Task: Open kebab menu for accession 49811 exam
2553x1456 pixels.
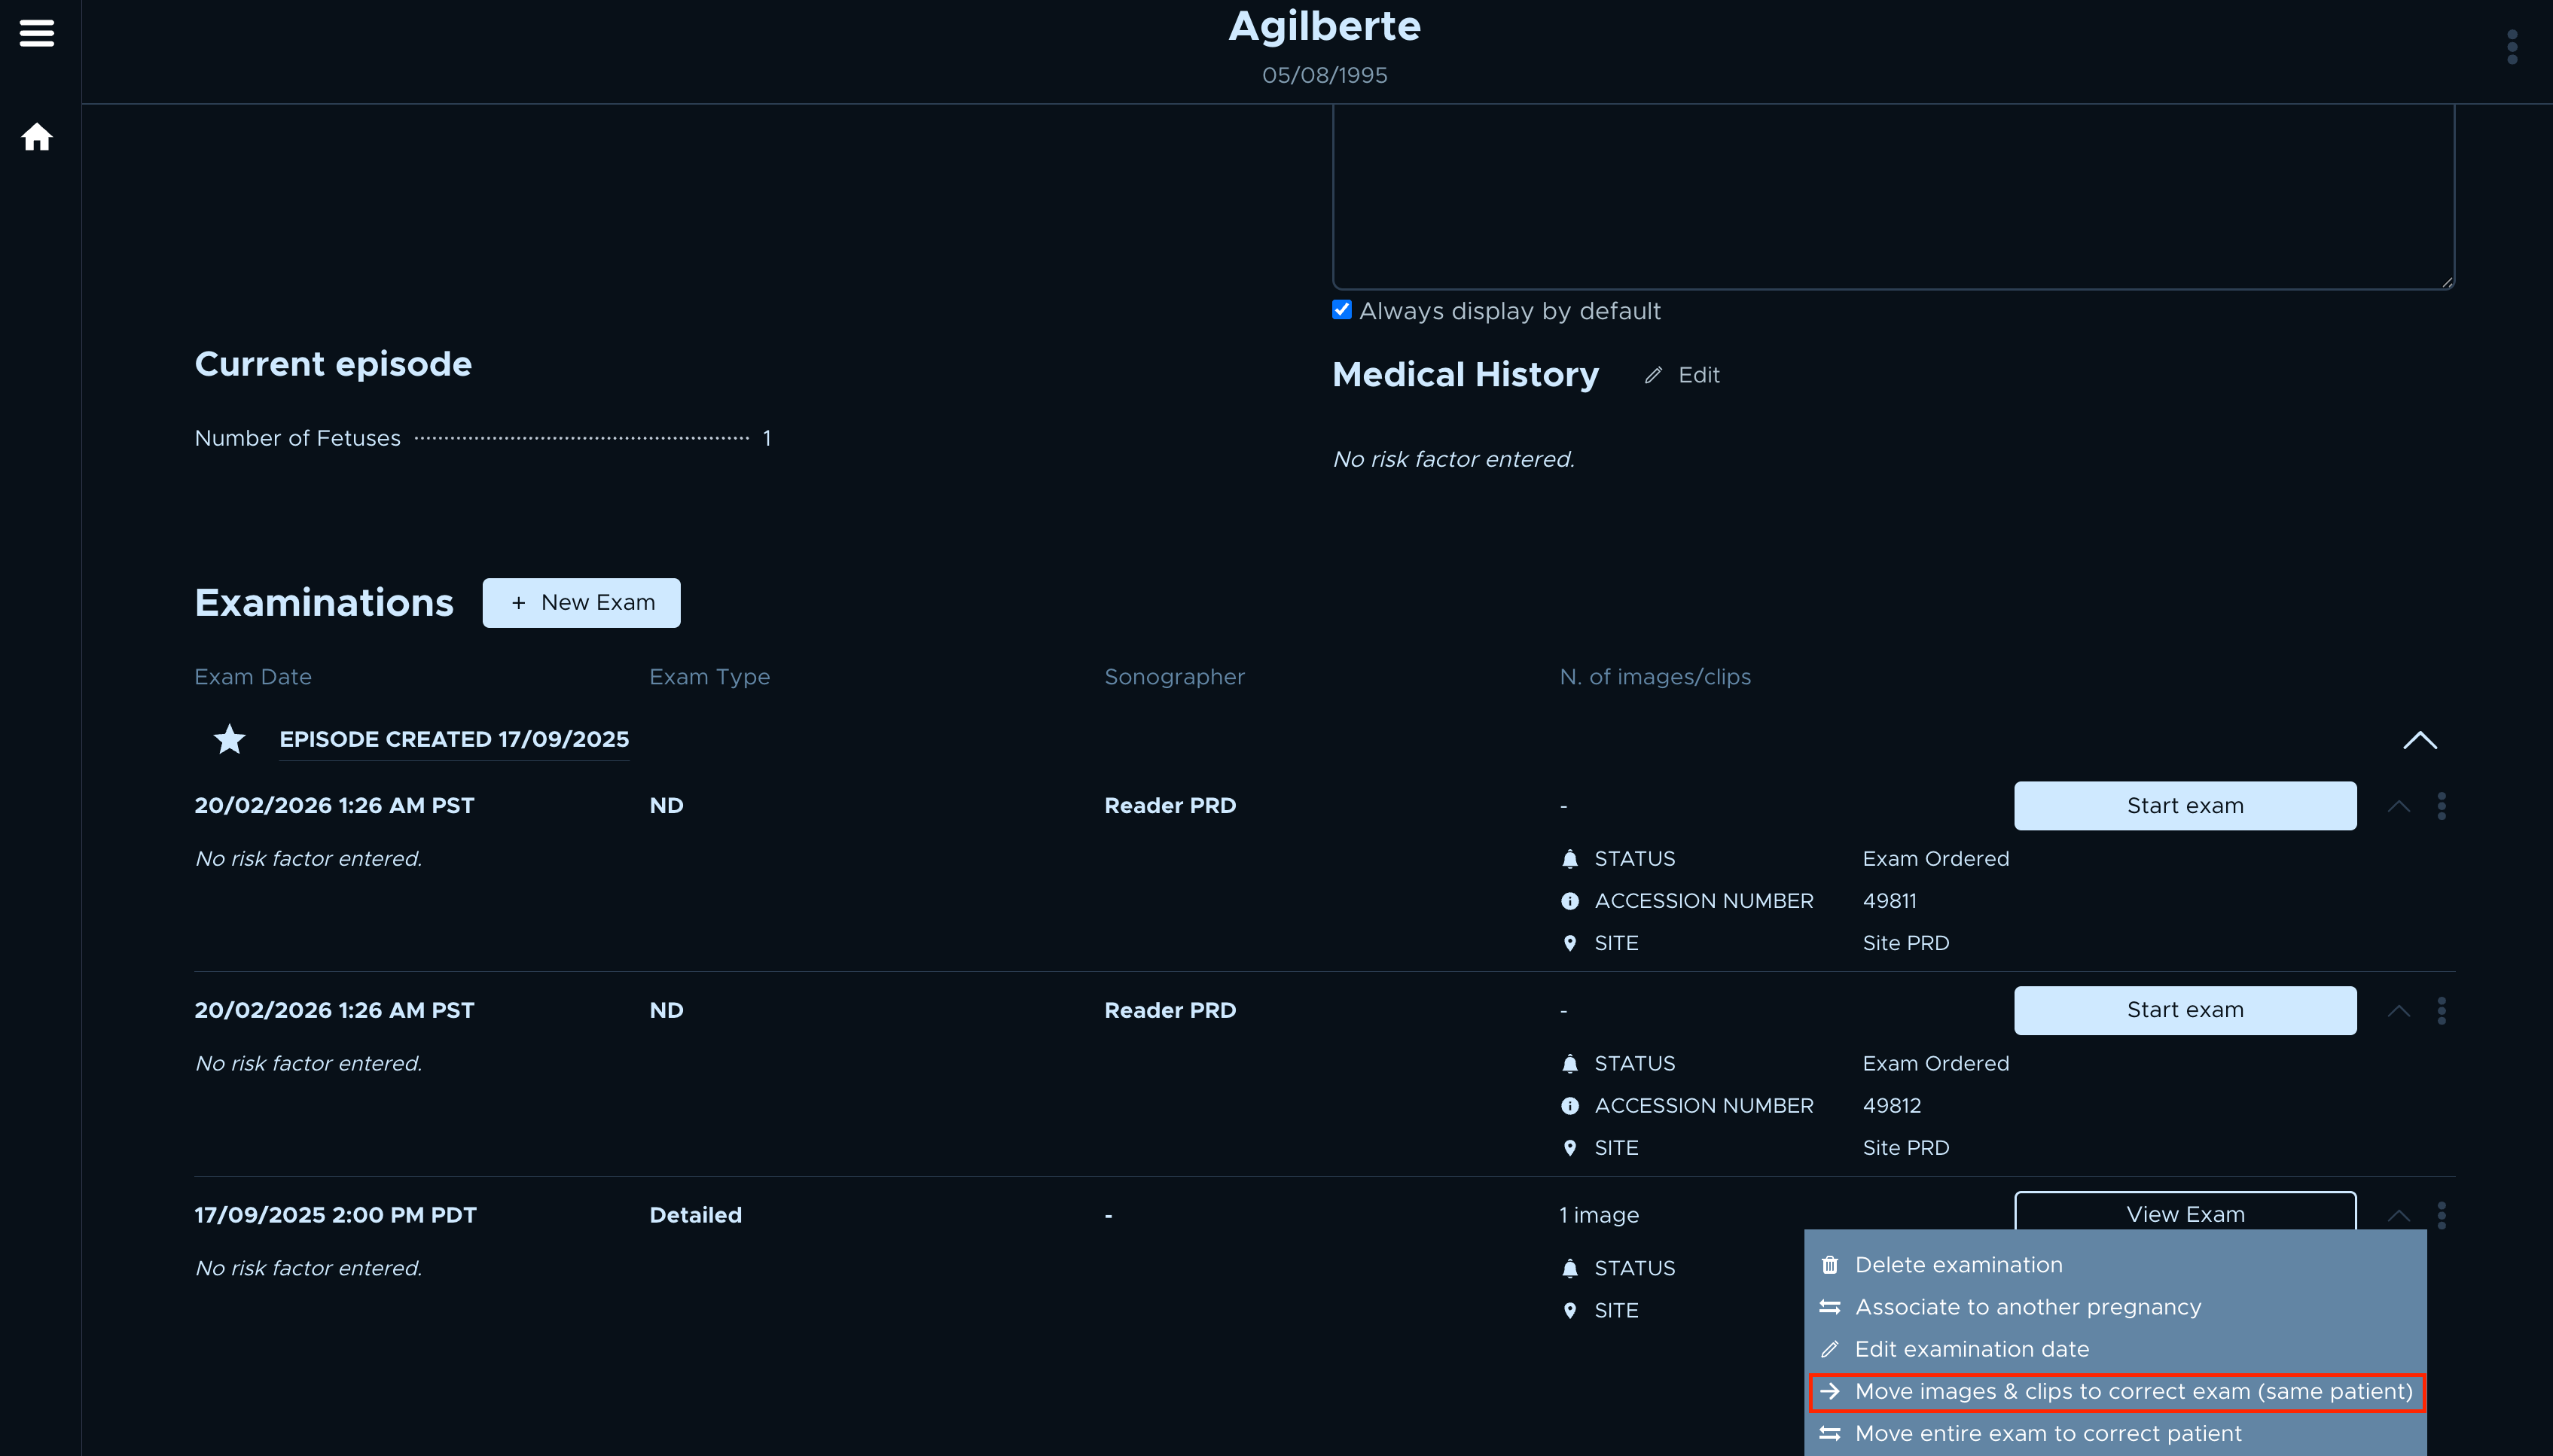Action: [x=2441, y=806]
